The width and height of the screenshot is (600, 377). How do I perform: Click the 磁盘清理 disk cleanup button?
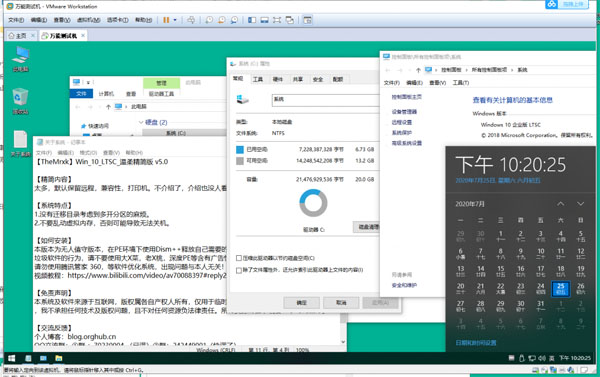pyautogui.click(x=366, y=227)
